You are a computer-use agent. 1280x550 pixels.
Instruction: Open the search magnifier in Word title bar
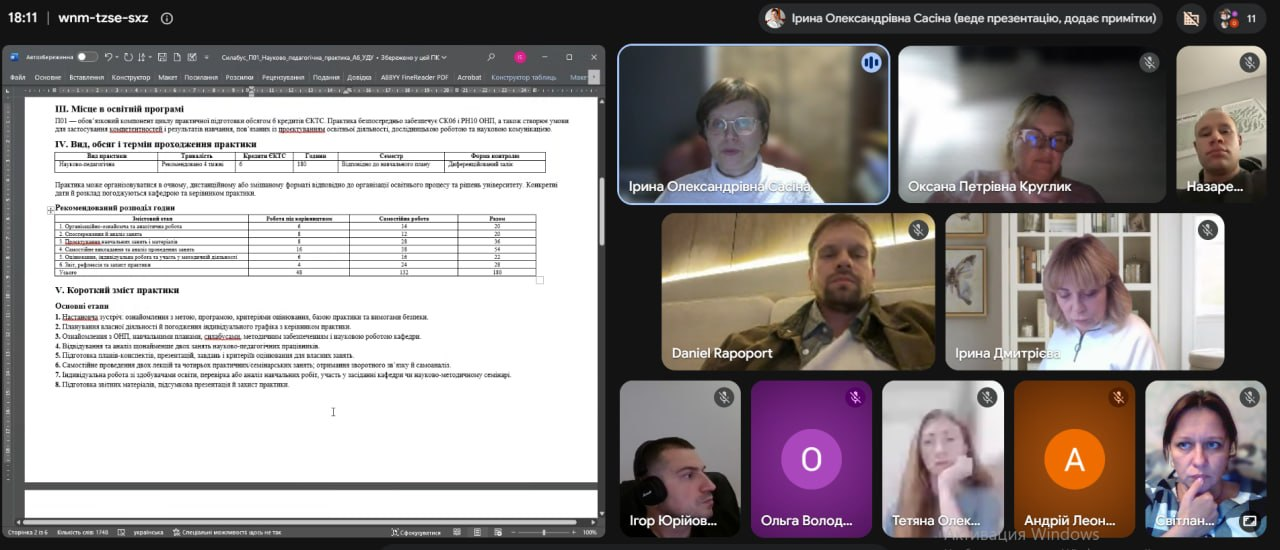click(x=491, y=57)
